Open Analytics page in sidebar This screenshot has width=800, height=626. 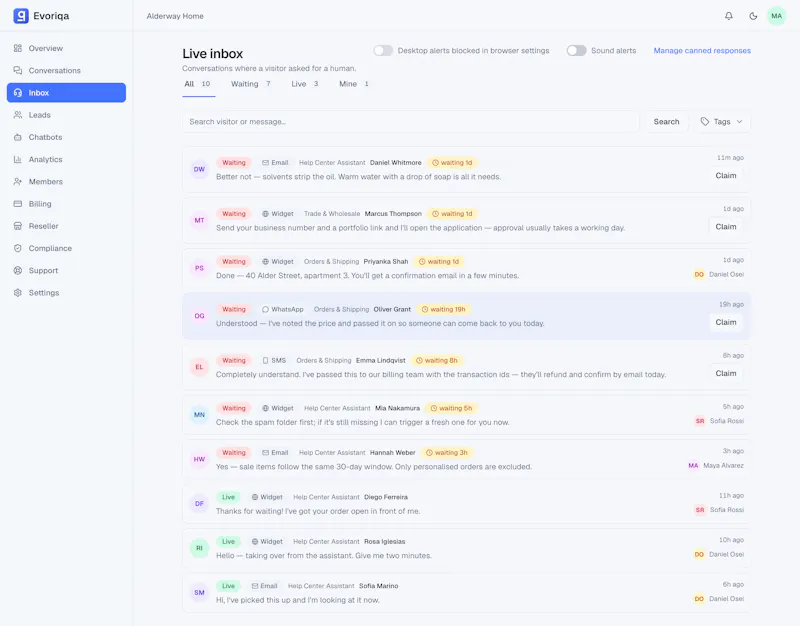click(x=66, y=159)
